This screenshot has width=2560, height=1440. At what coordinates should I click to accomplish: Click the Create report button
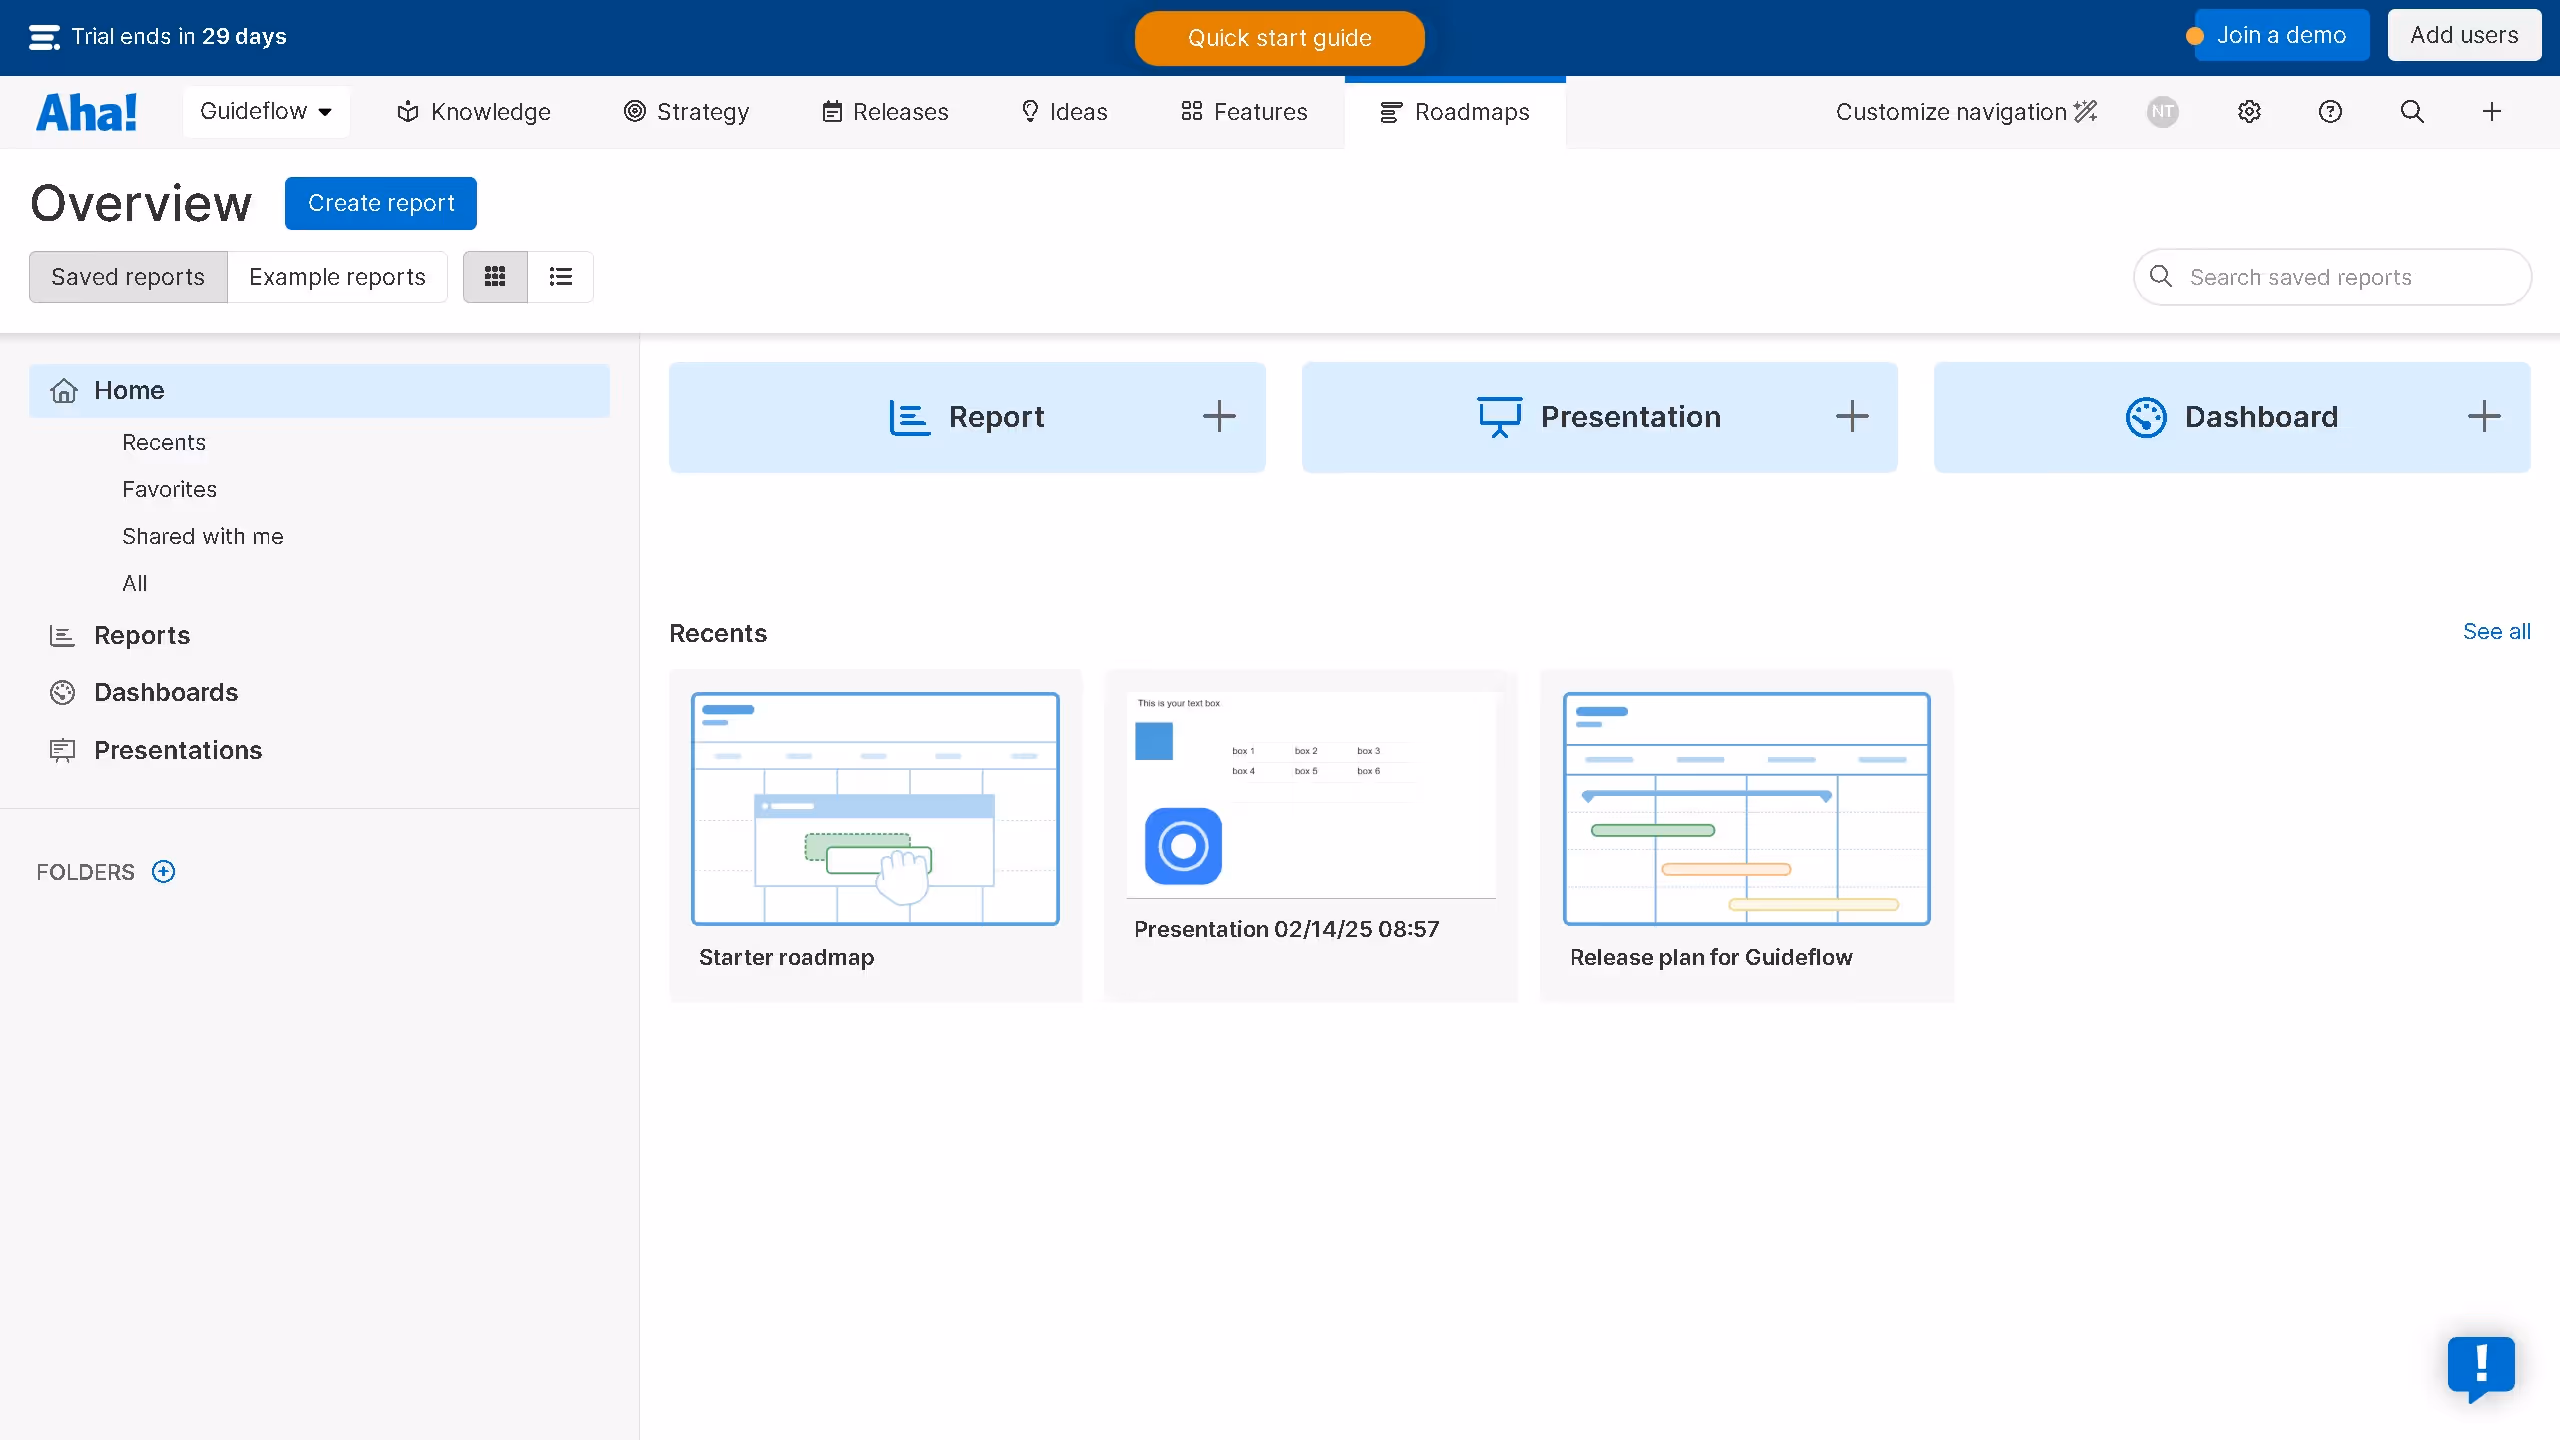pos(381,204)
